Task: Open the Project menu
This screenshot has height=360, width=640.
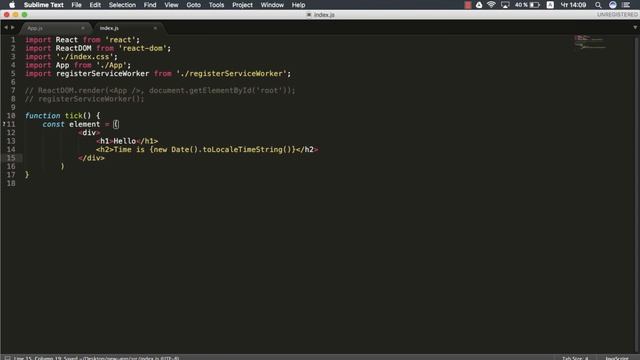Action: (x=242, y=5)
